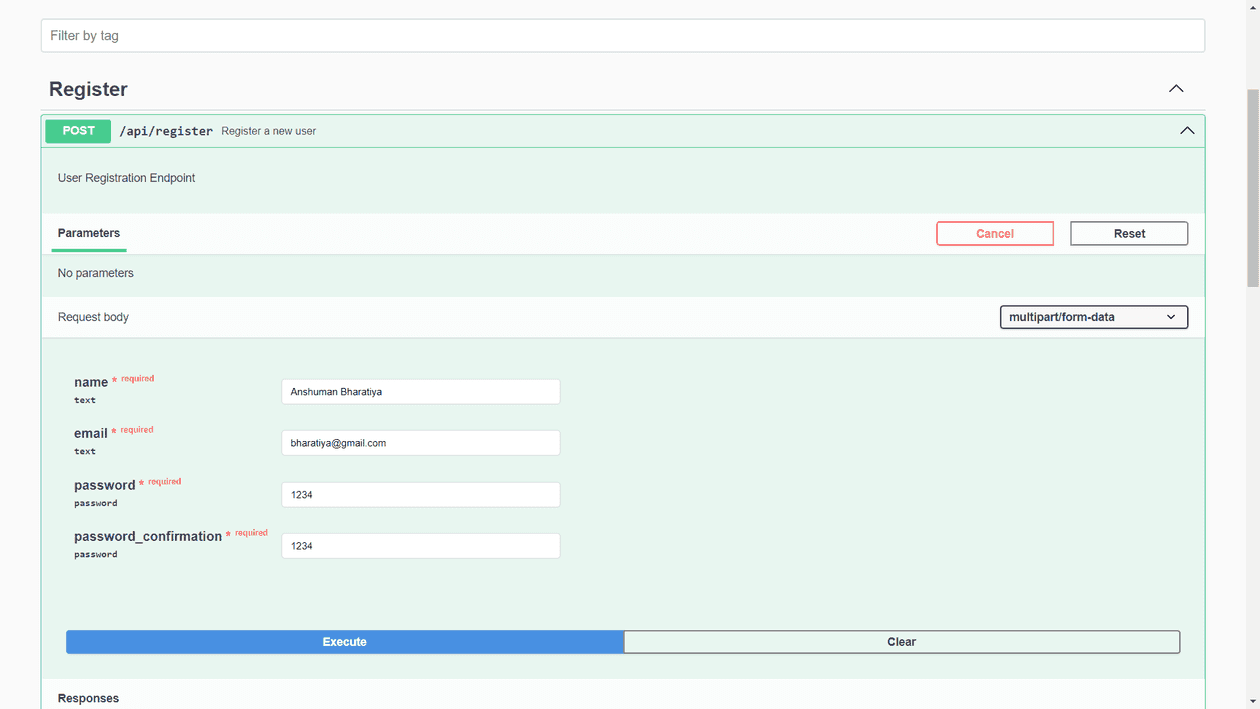Click the password field showing 1234
This screenshot has height=709, width=1260.
(x=420, y=494)
